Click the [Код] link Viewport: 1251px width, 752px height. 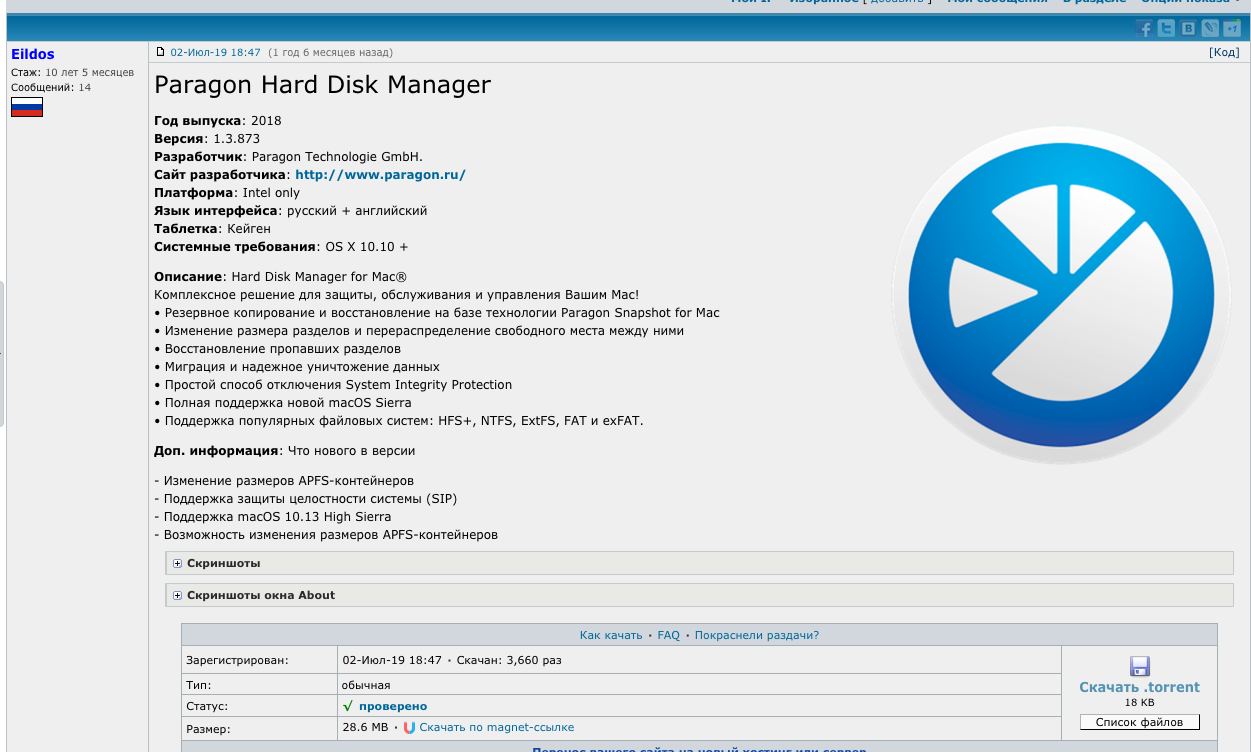tap(1224, 52)
